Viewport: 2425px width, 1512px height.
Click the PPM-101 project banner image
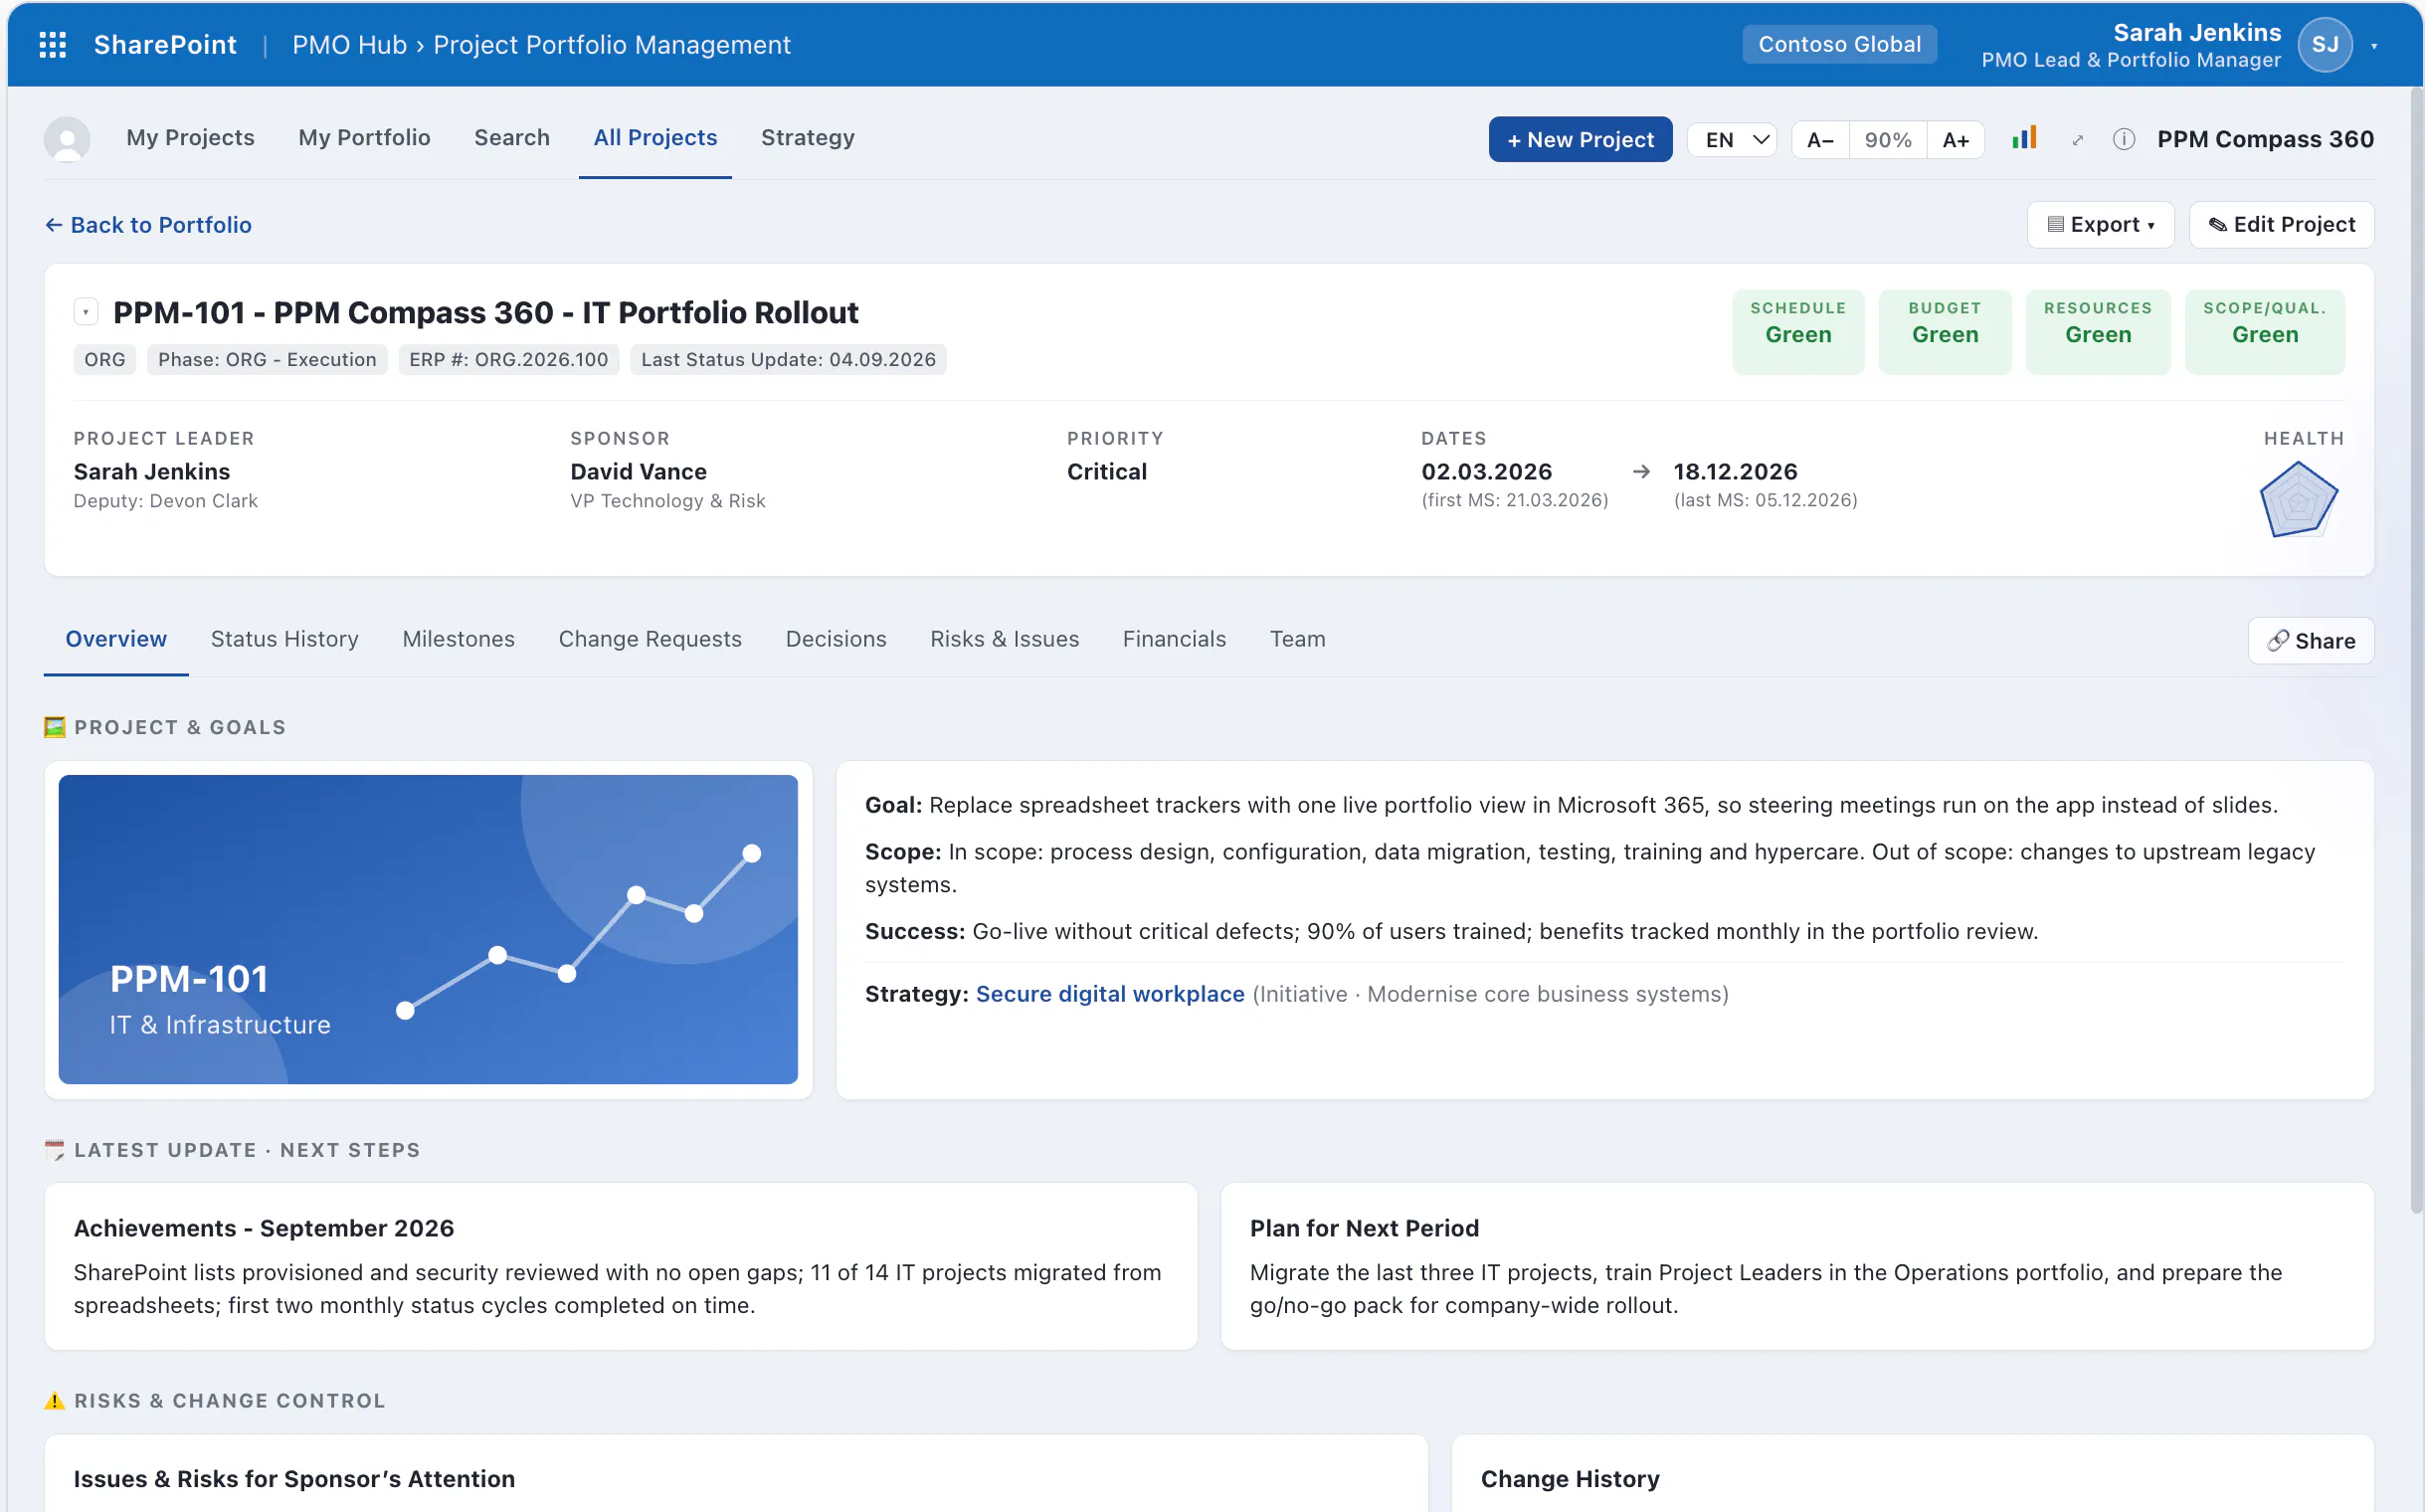[428, 929]
